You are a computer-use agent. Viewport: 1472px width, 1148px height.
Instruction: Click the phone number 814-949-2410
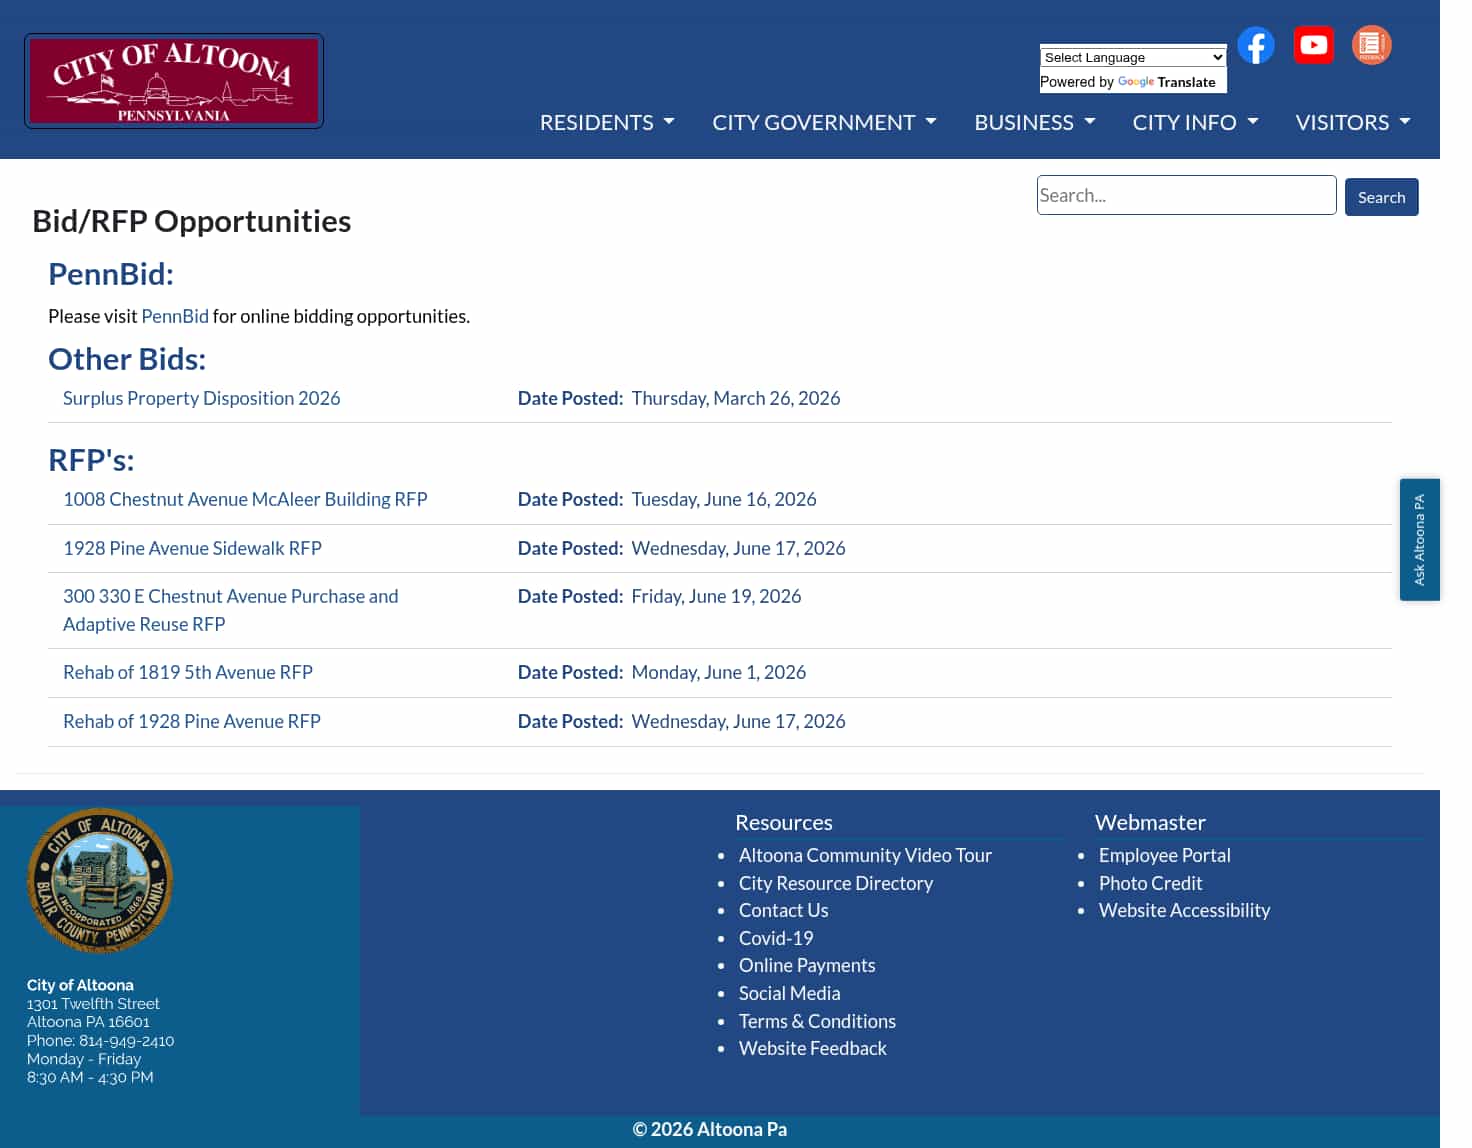click(x=127, y=1041)
